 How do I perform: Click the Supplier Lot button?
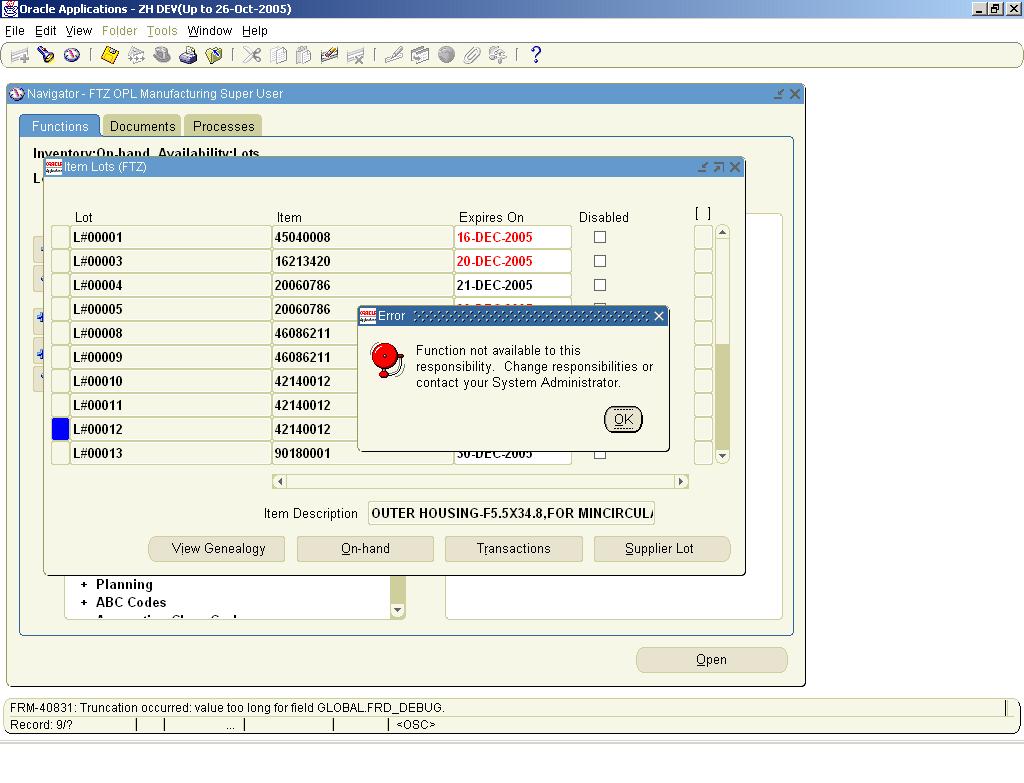(662, 549)
